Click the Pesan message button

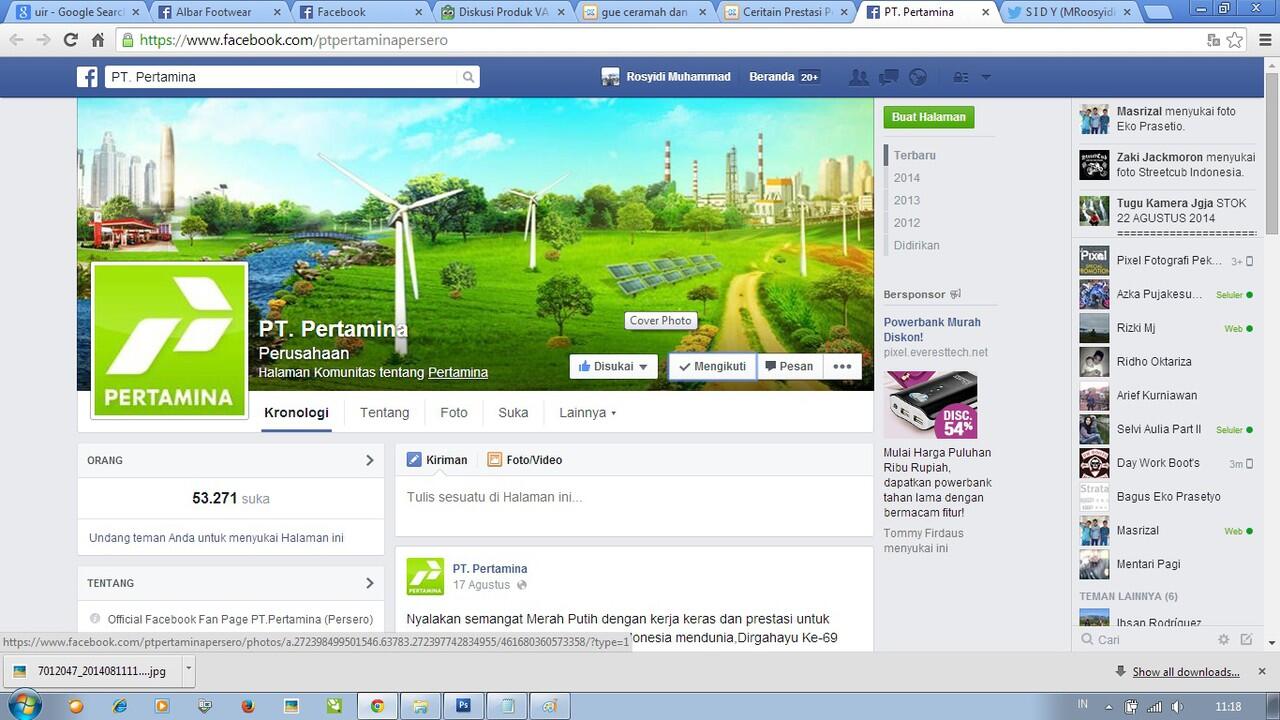click(x=789, y=366)
